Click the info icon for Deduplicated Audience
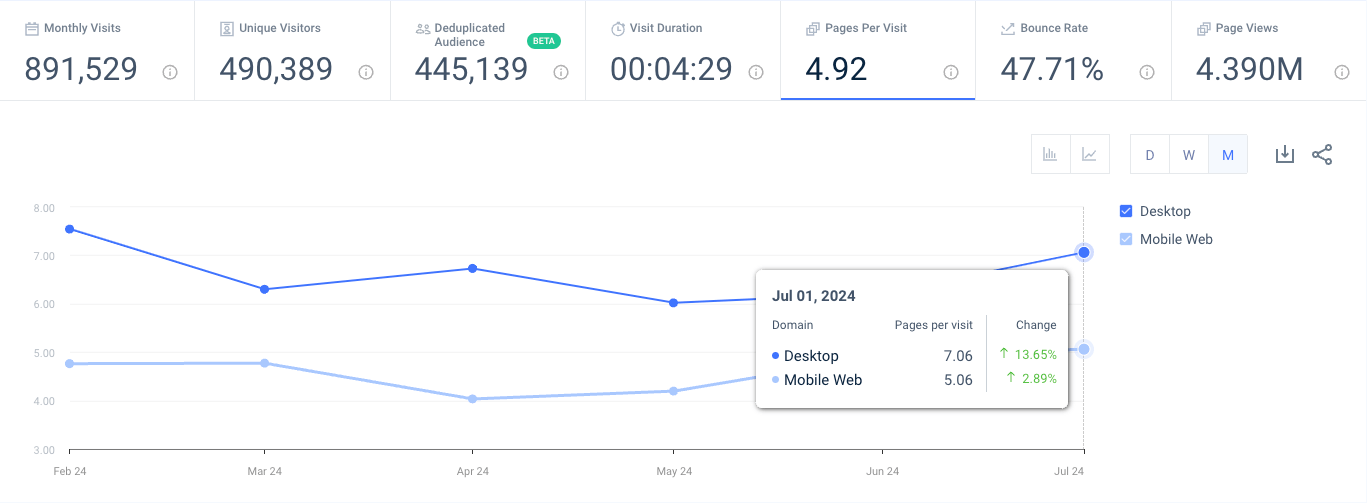This screenshot has height=503, width=1367. point(561,72)
